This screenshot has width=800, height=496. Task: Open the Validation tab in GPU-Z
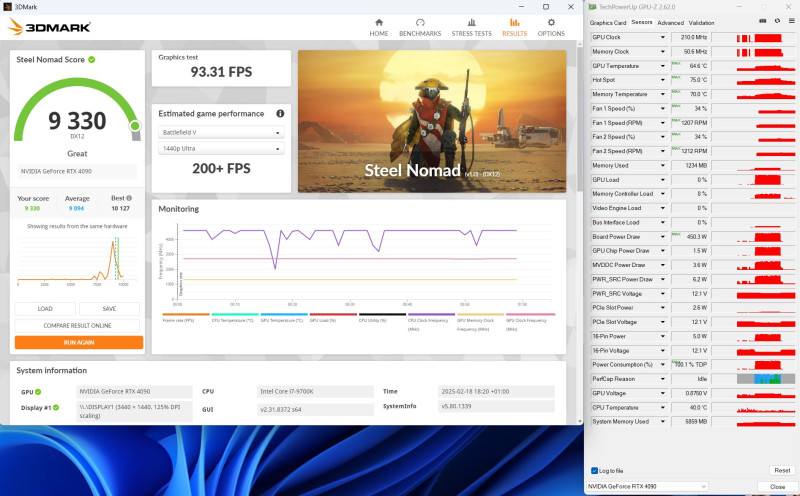pyautogui.click(x=702, y=22)
